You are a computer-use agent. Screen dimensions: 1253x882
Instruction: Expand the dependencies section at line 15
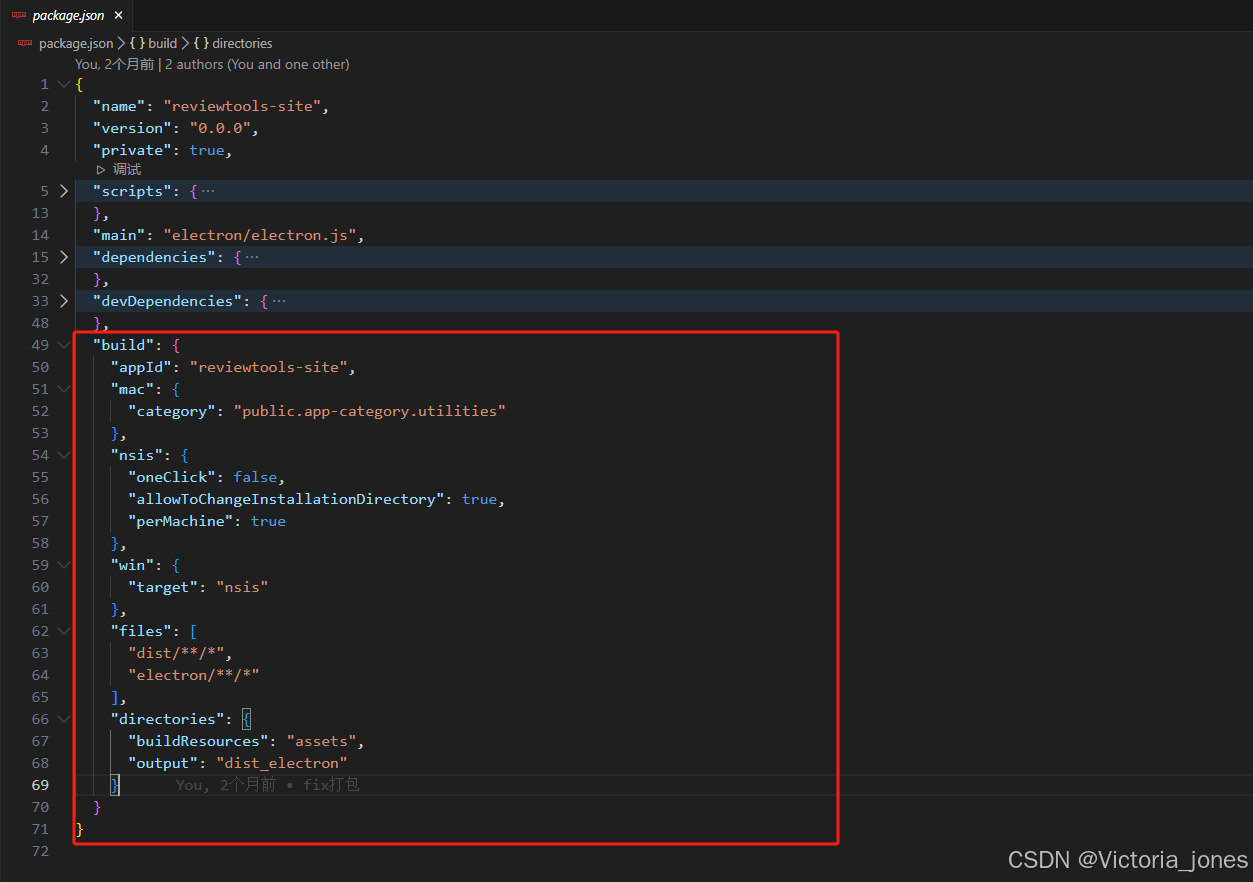coord(63,256)
